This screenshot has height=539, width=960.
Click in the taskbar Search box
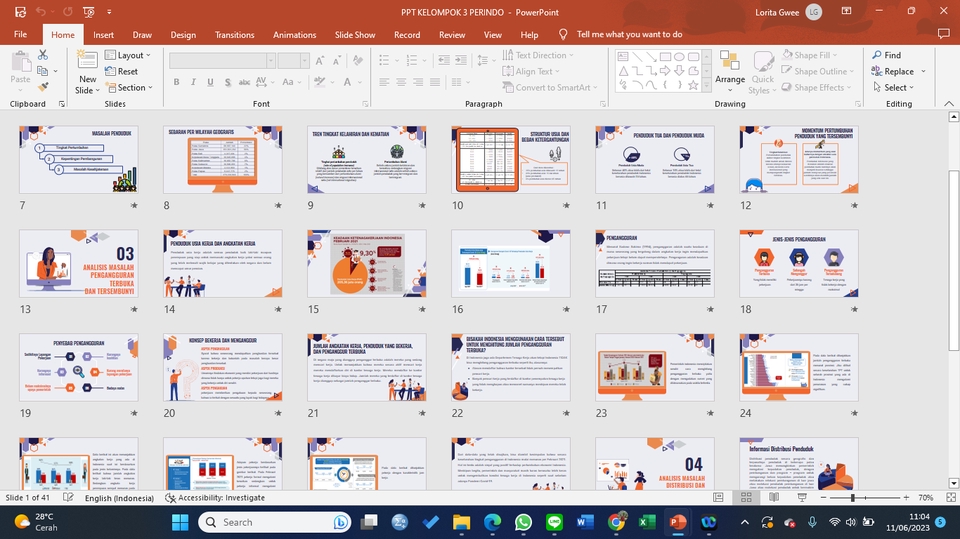pos(274,522)
